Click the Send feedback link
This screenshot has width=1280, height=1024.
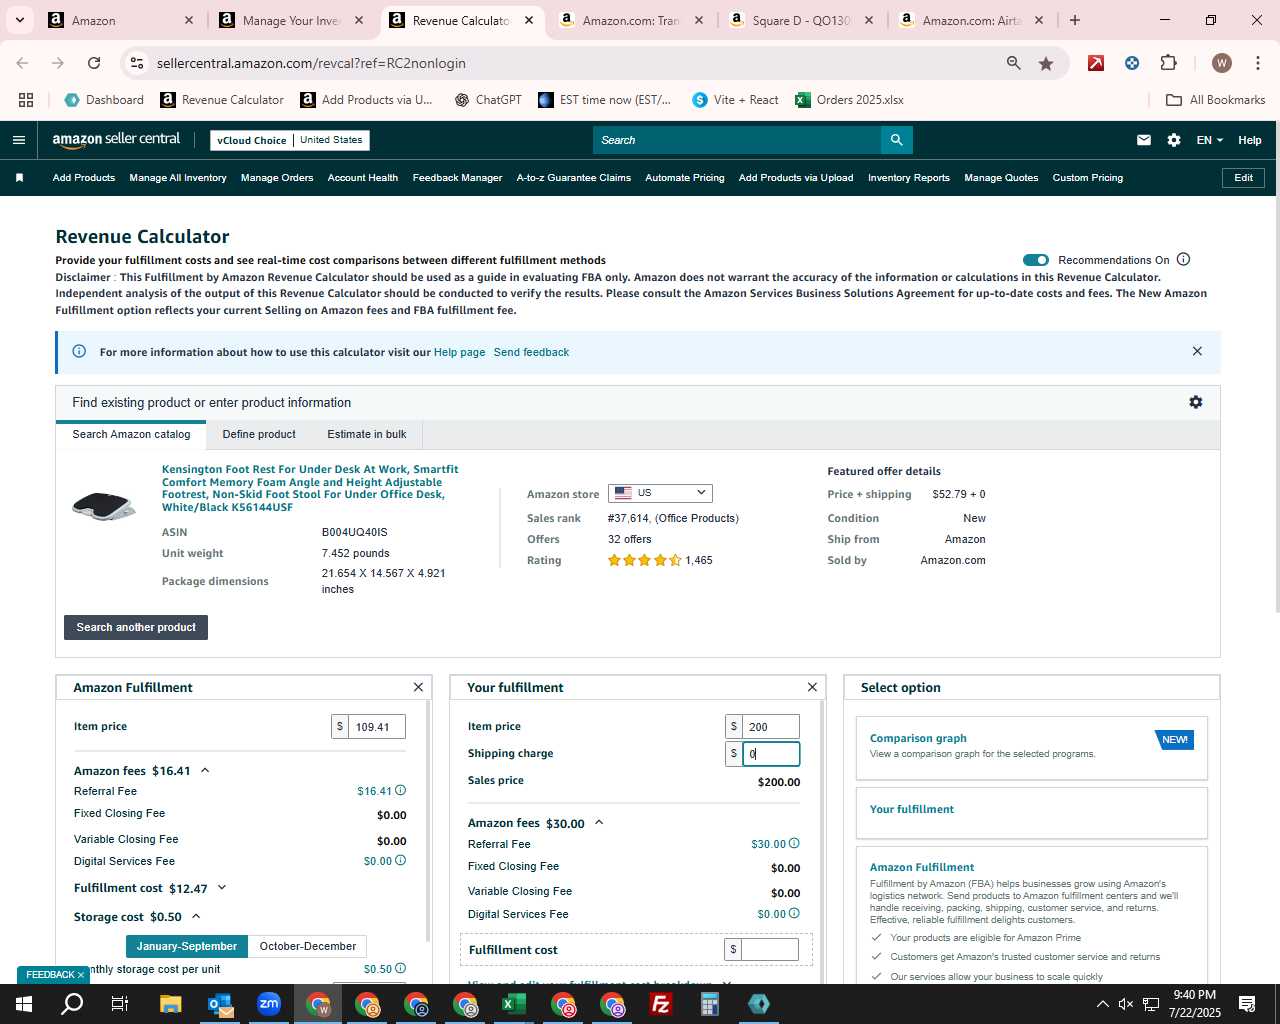click(531, 352)
